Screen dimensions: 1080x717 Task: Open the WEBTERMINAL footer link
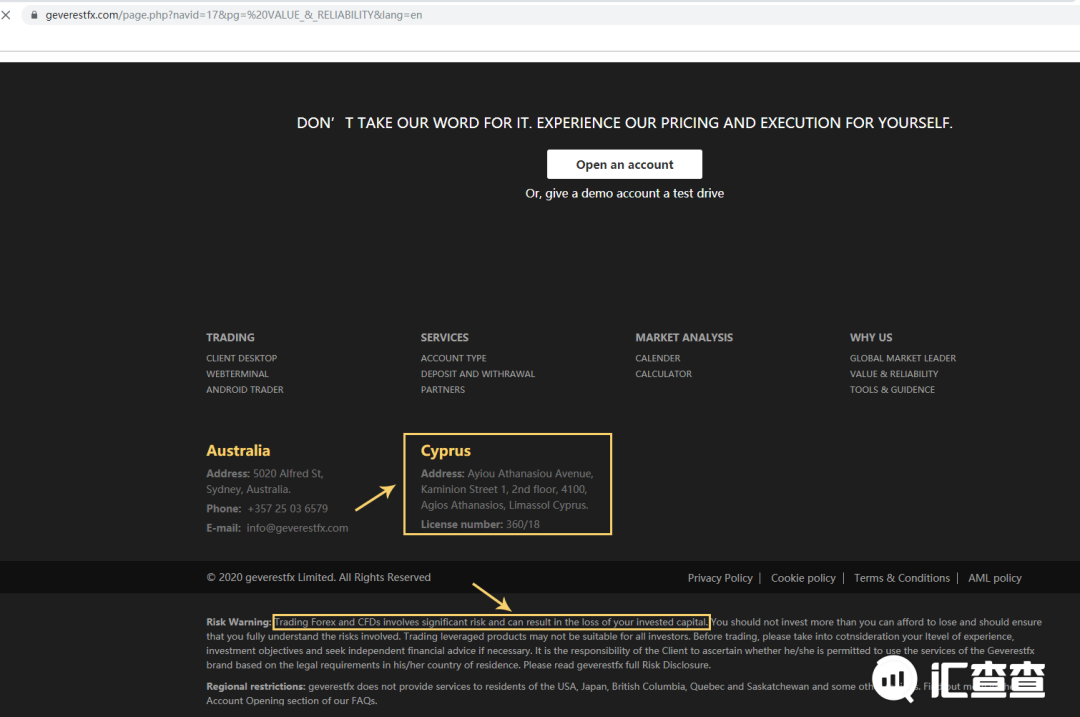click(x=238, y=374)
